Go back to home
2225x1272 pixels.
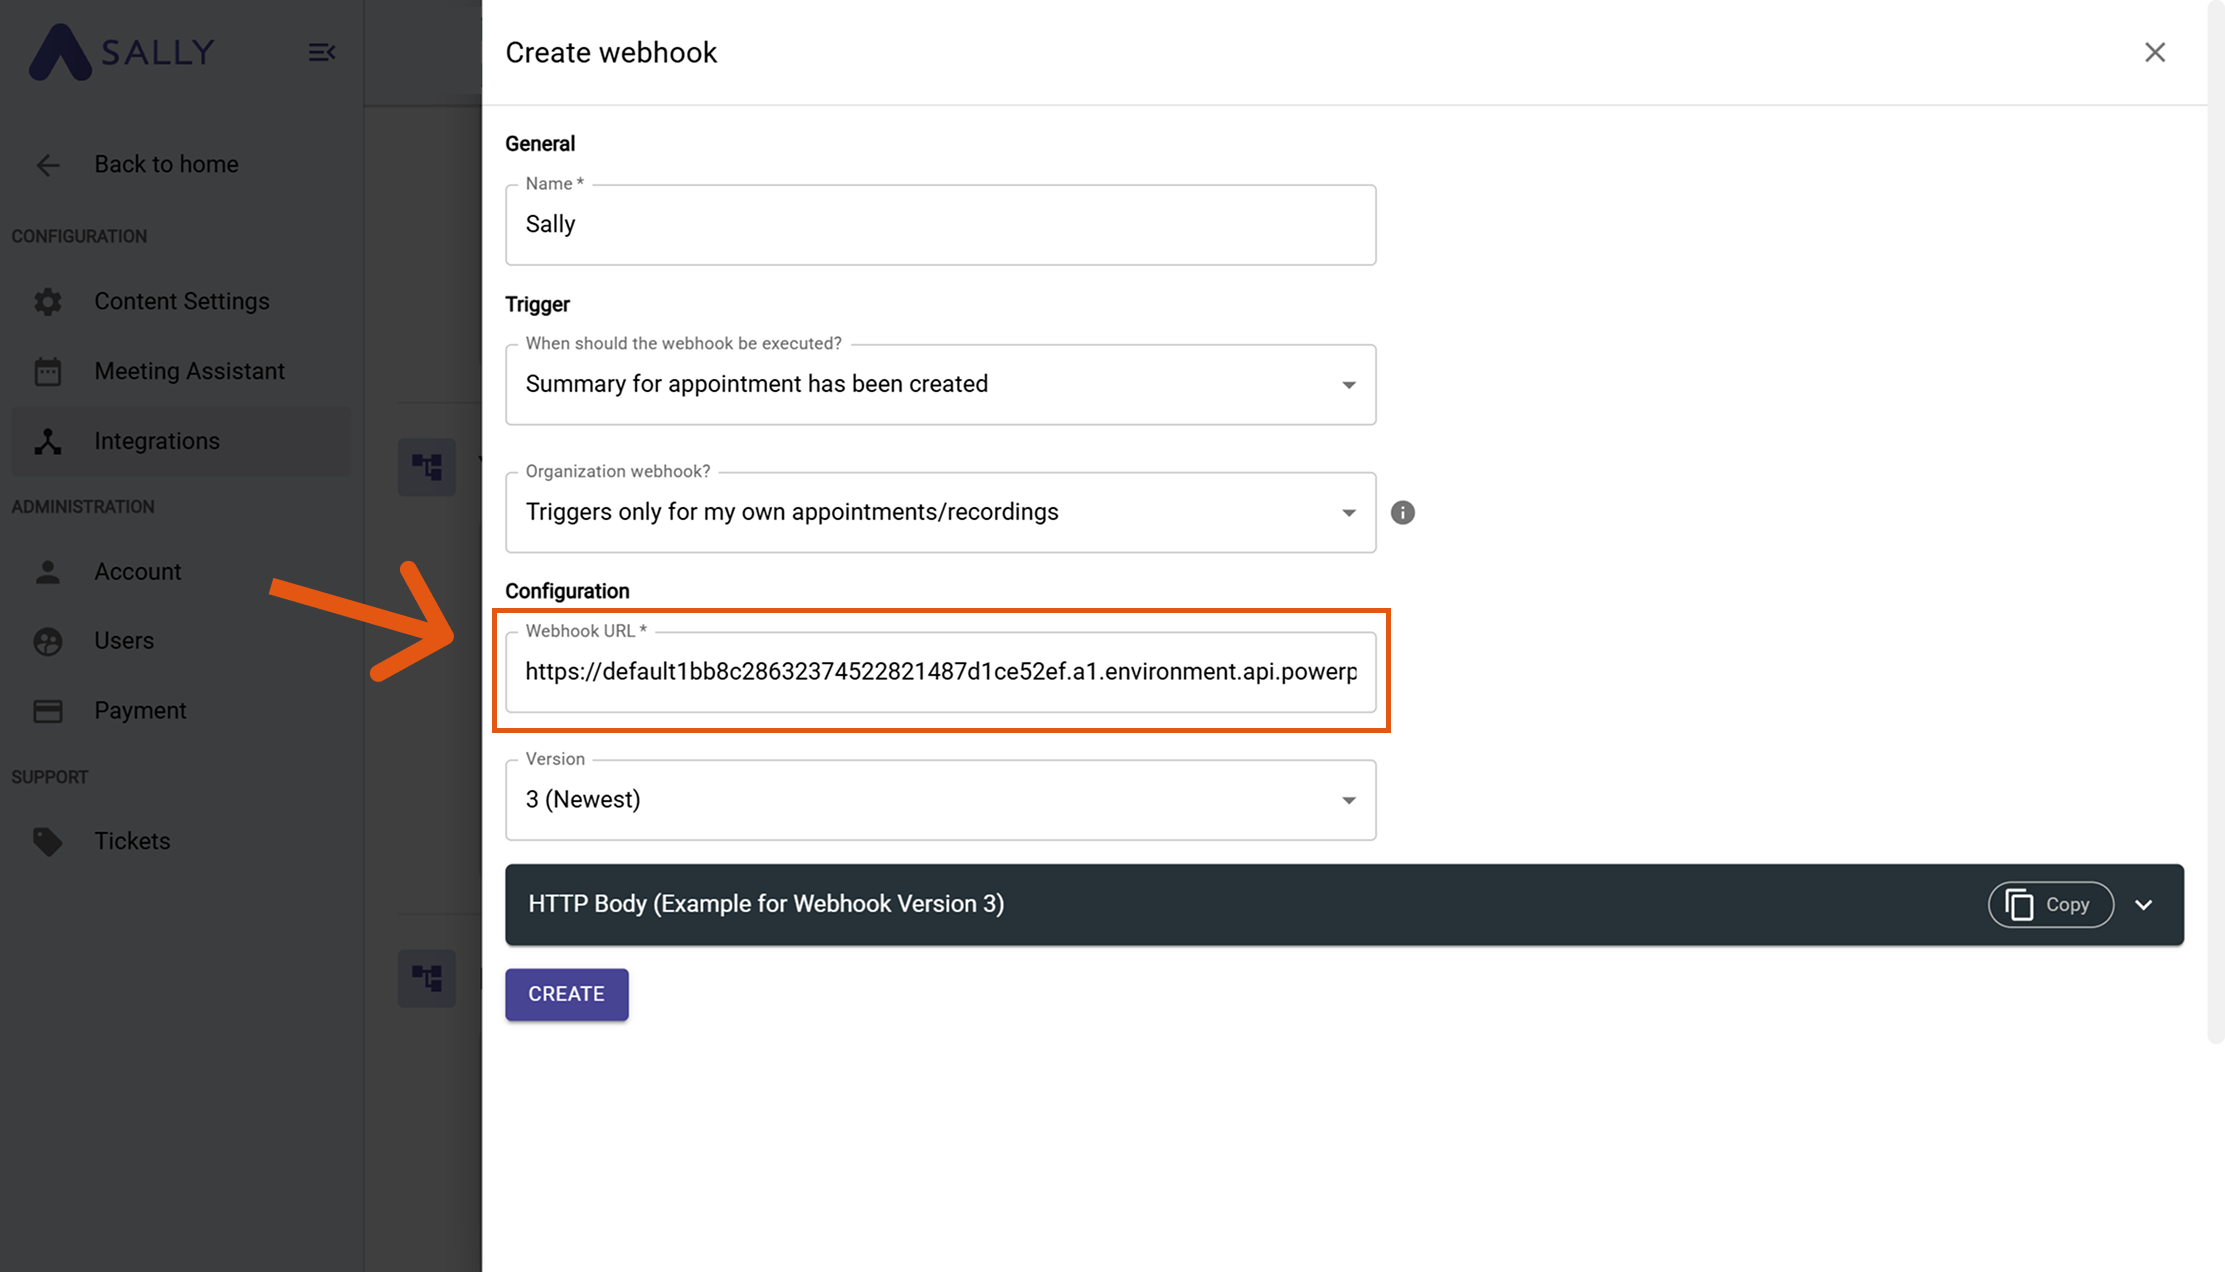[x=166, y=164]
